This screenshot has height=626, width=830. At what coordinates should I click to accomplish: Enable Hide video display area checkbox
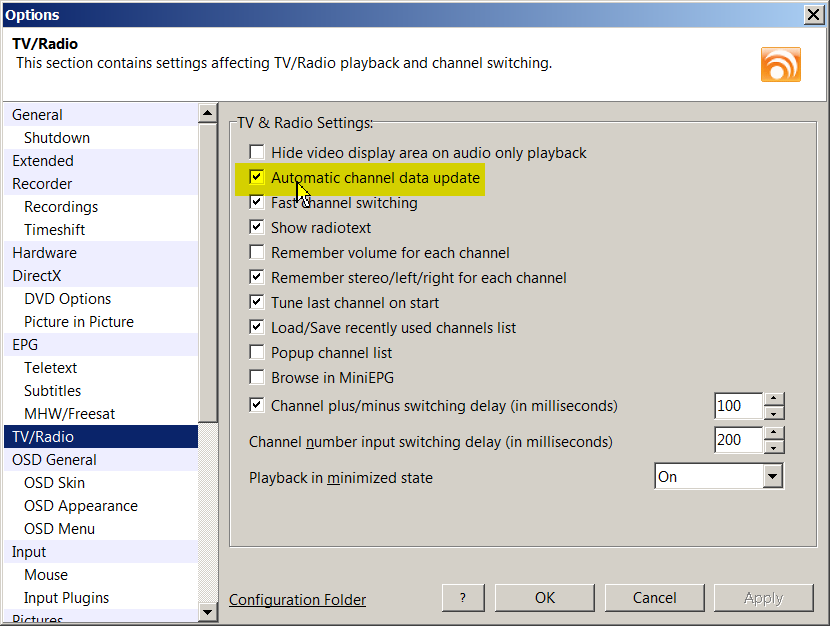(257, 153)
